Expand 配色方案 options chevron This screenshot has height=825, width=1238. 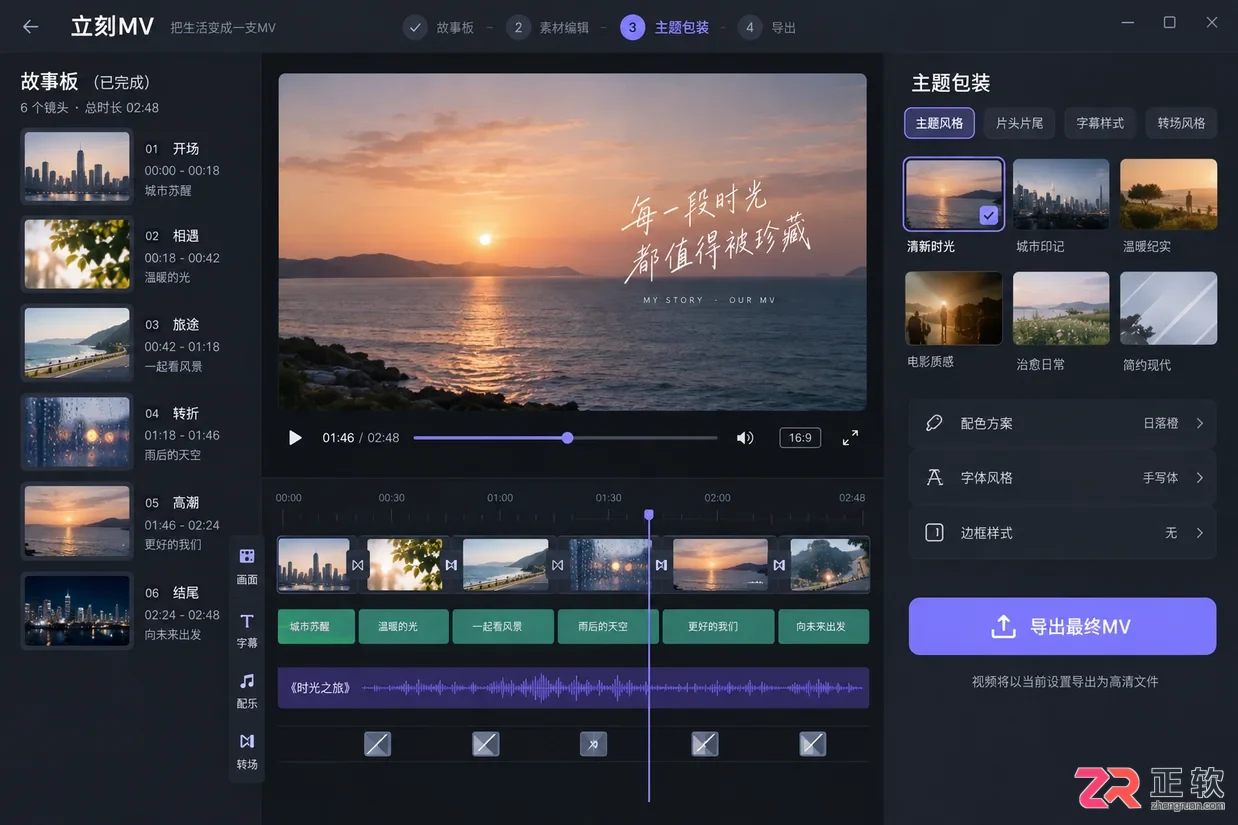(x=1200, y=423)
